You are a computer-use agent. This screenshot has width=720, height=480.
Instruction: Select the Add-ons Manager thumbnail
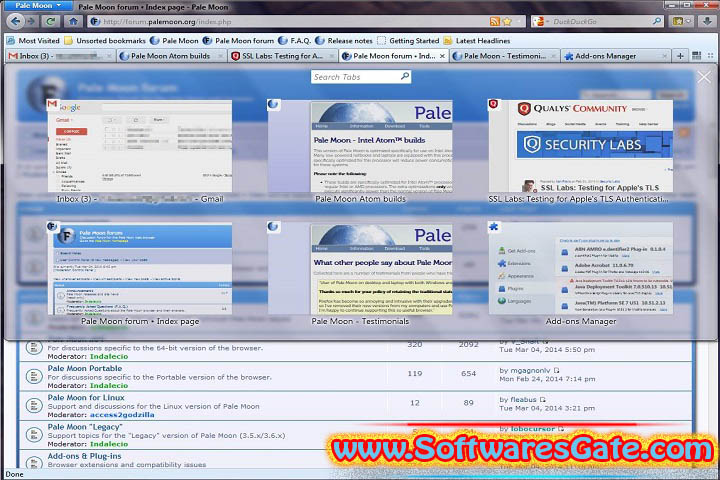coord(581,269)
